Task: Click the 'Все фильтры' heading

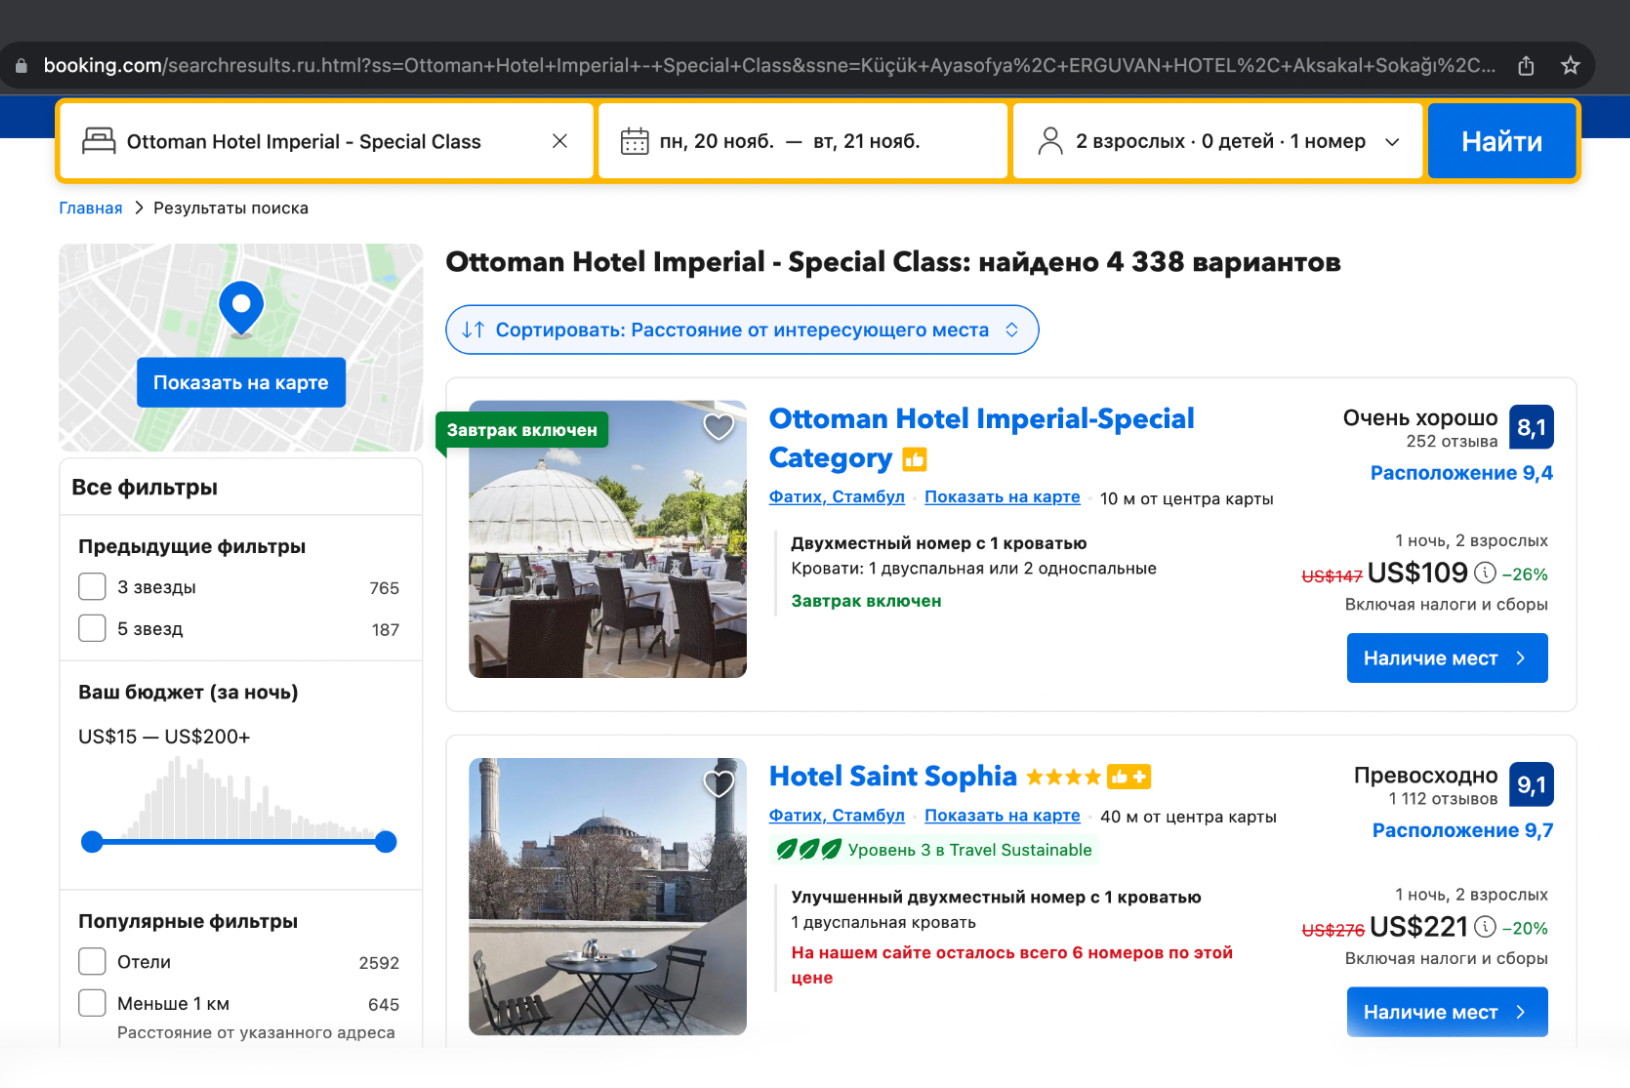Action: pos(144,487)
